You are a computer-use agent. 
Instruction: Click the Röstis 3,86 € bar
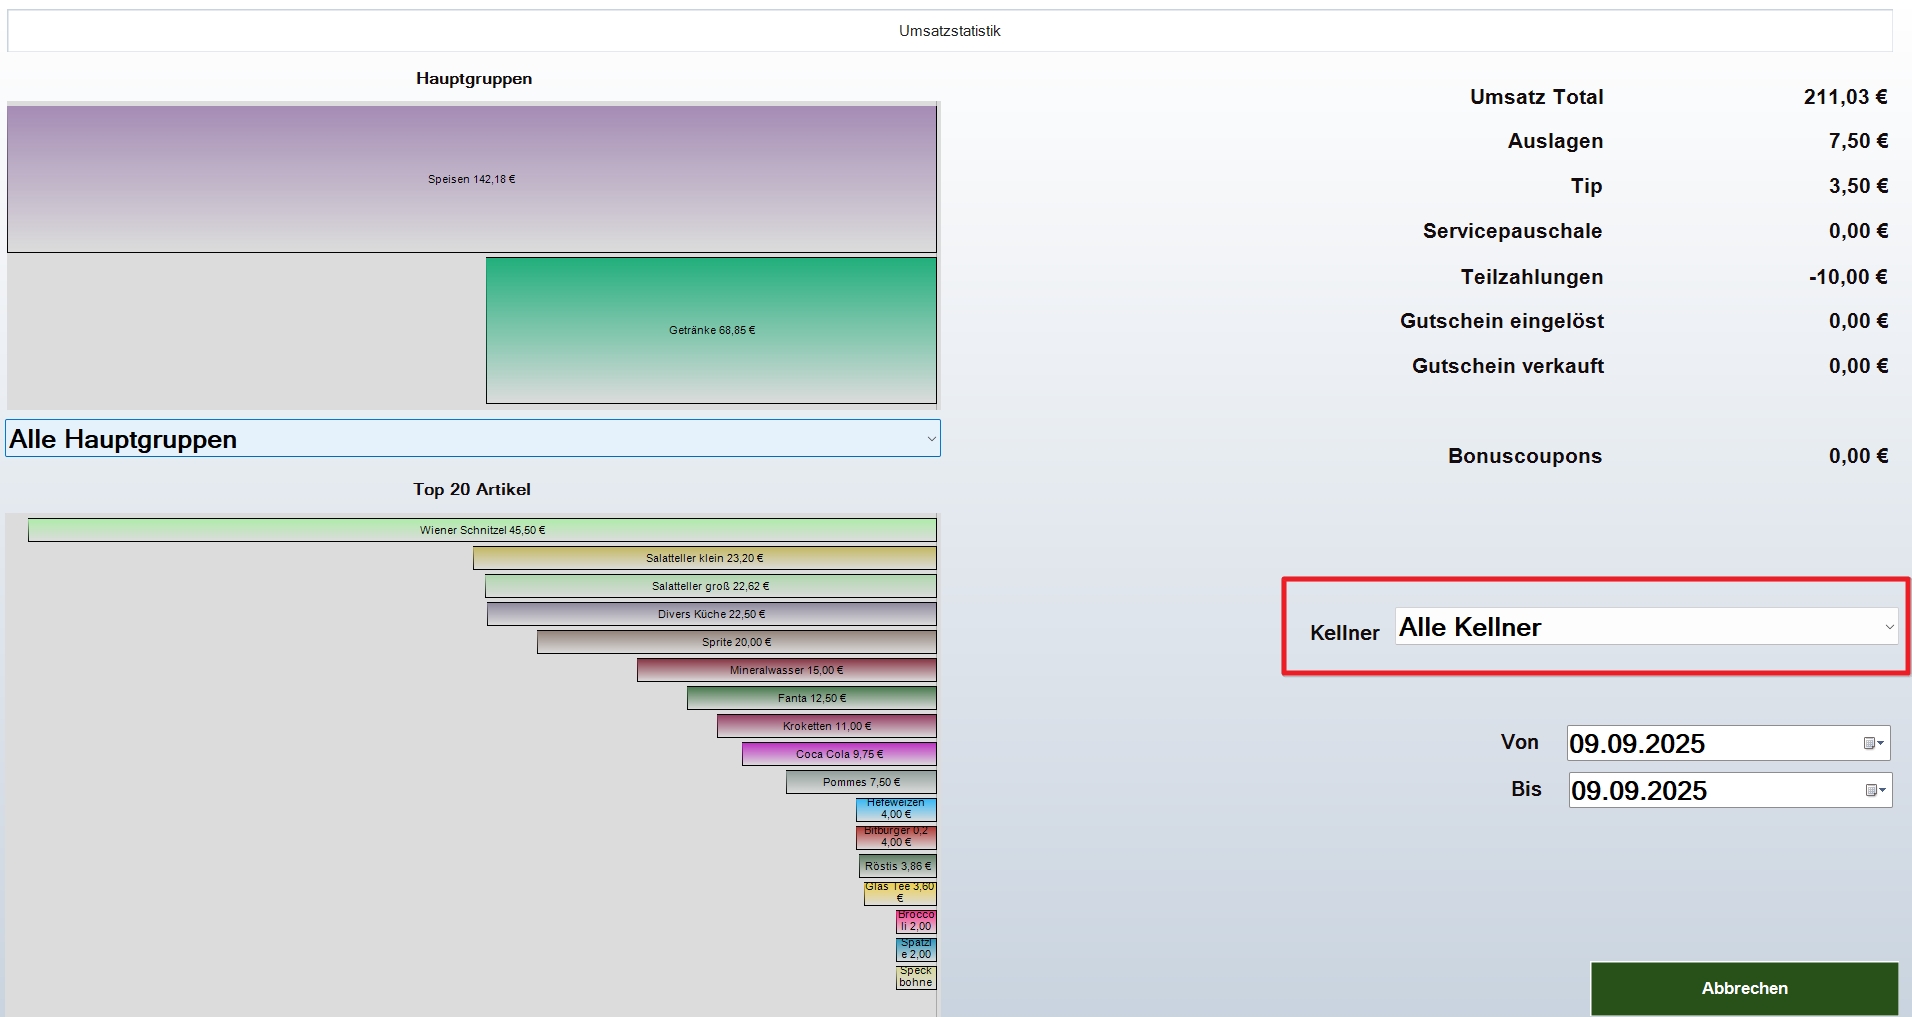pyautogui.click(x=898, y=866)
